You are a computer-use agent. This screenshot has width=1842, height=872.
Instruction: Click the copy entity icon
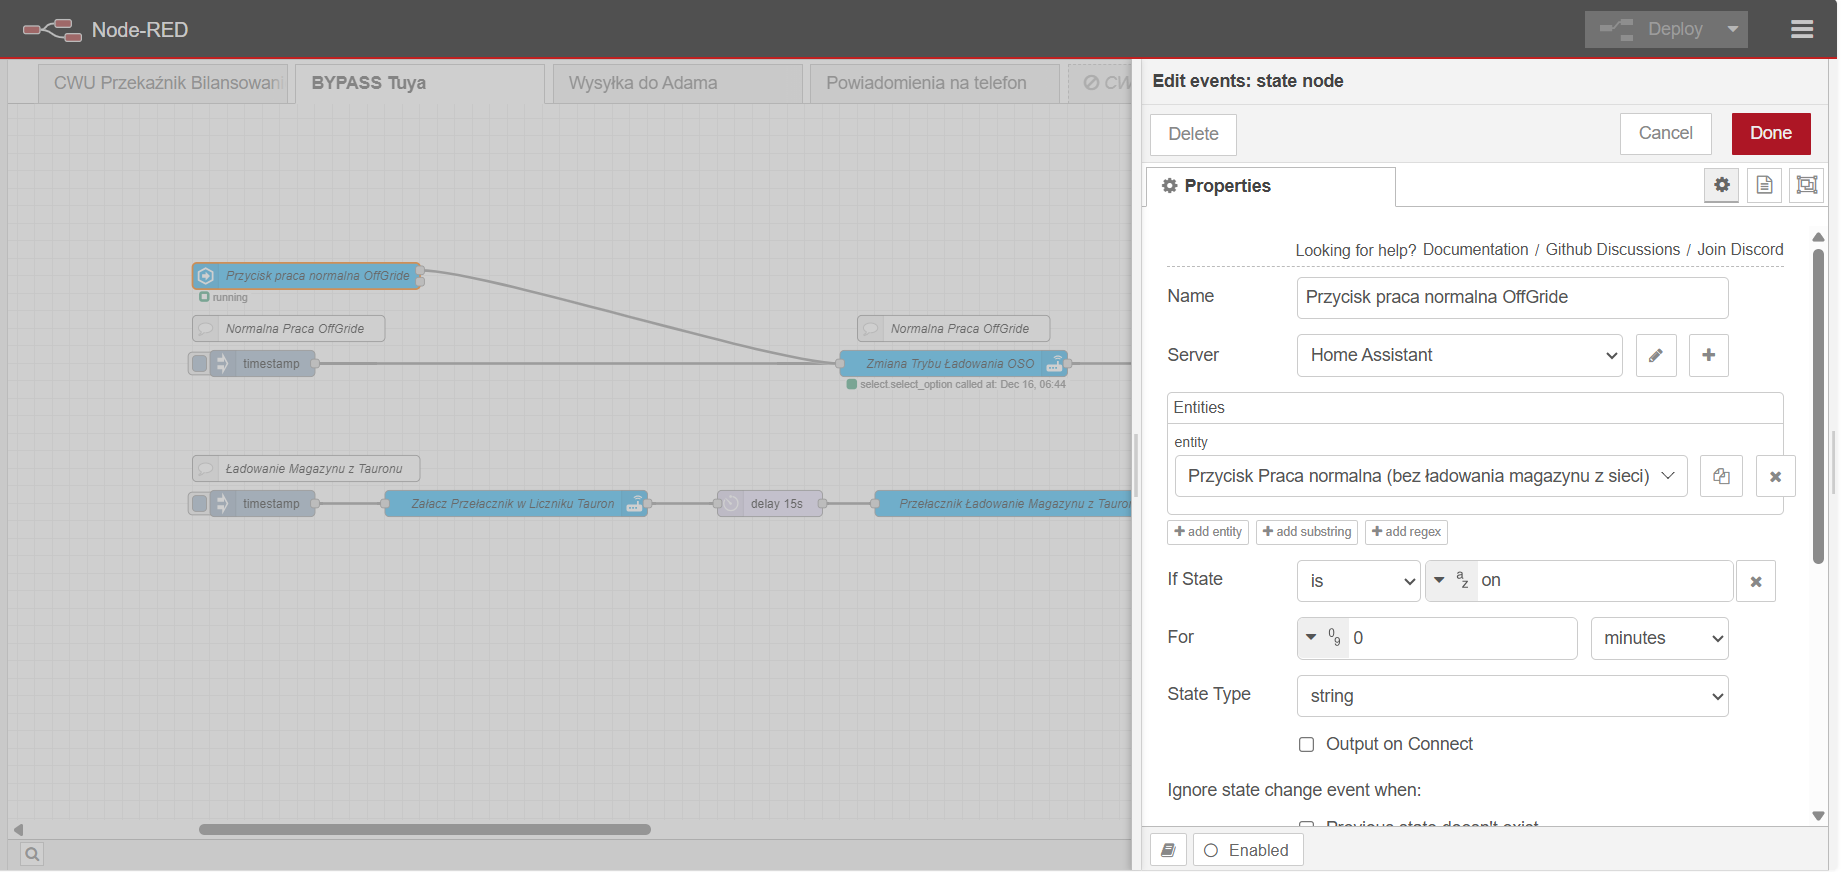click(1721, 476)
